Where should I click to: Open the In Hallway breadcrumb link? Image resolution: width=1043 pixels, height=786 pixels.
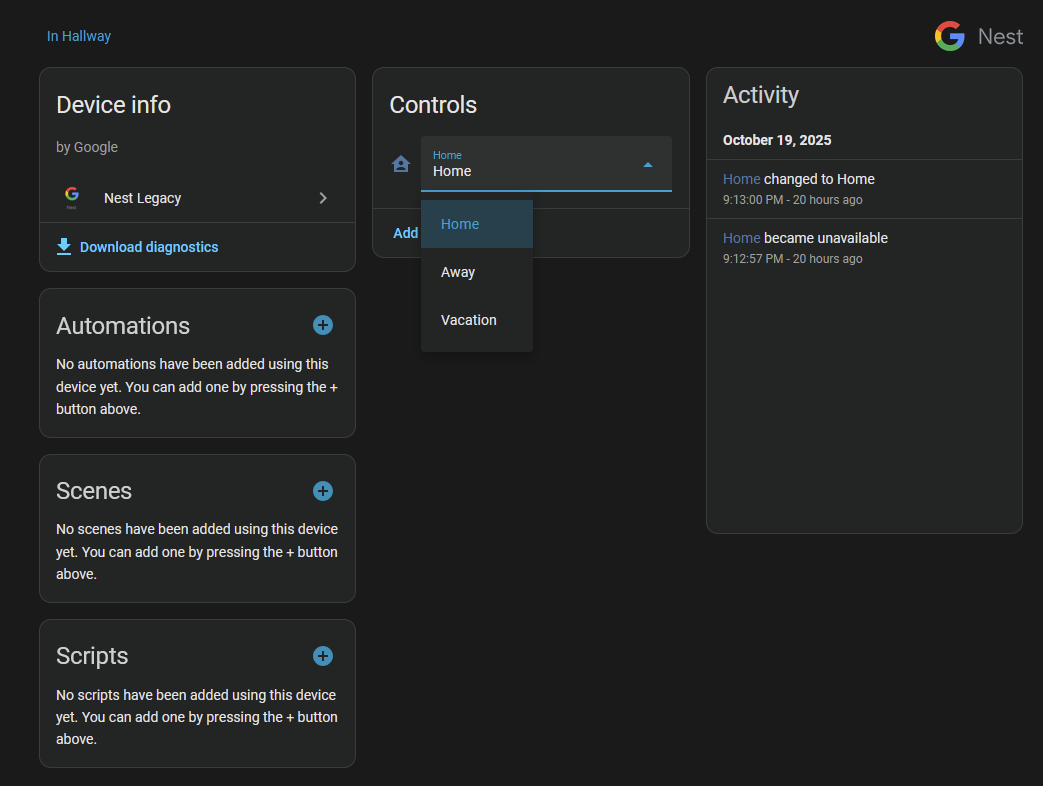click(x=78, y=36)
